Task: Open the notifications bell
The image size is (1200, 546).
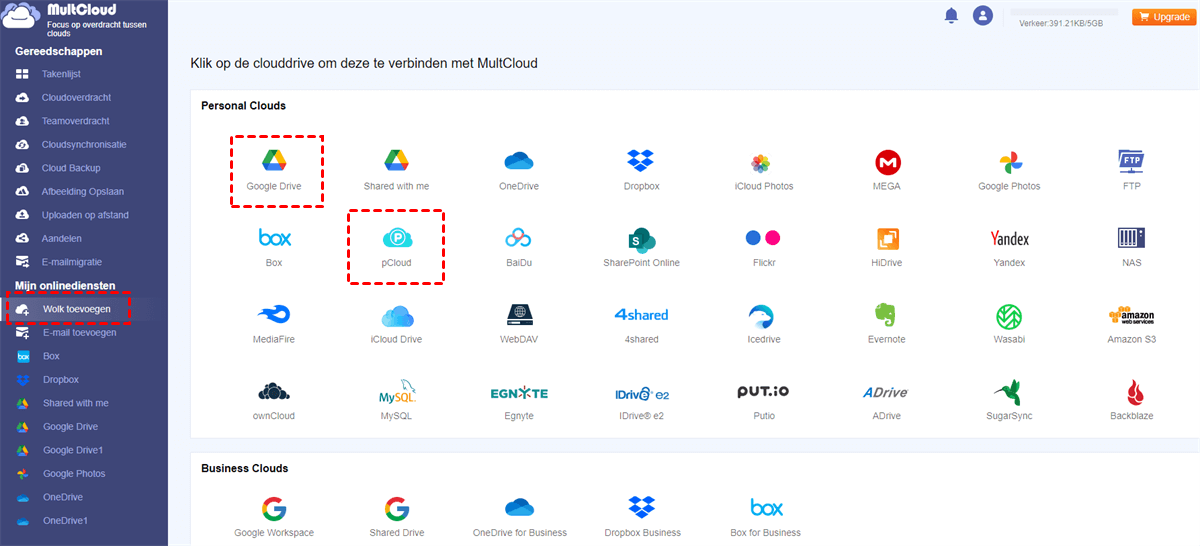Action: pos(951,15)
